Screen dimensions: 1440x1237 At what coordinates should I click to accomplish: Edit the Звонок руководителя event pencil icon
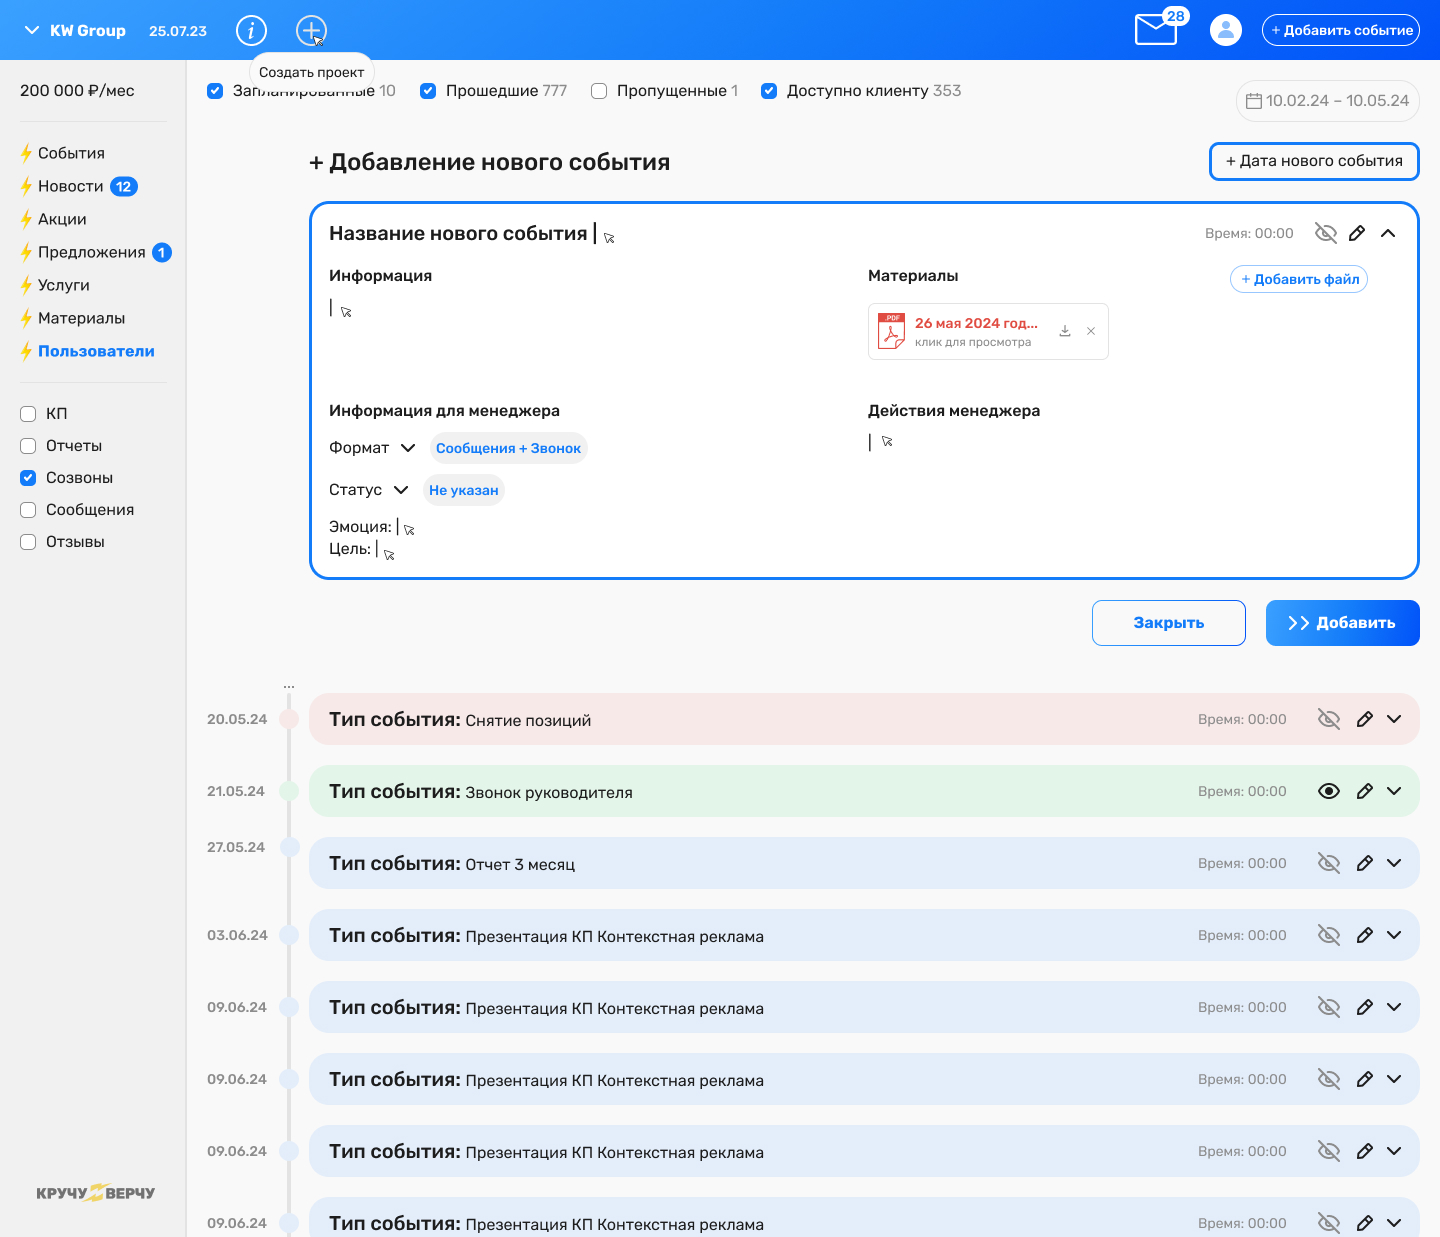coord(1364,791)
